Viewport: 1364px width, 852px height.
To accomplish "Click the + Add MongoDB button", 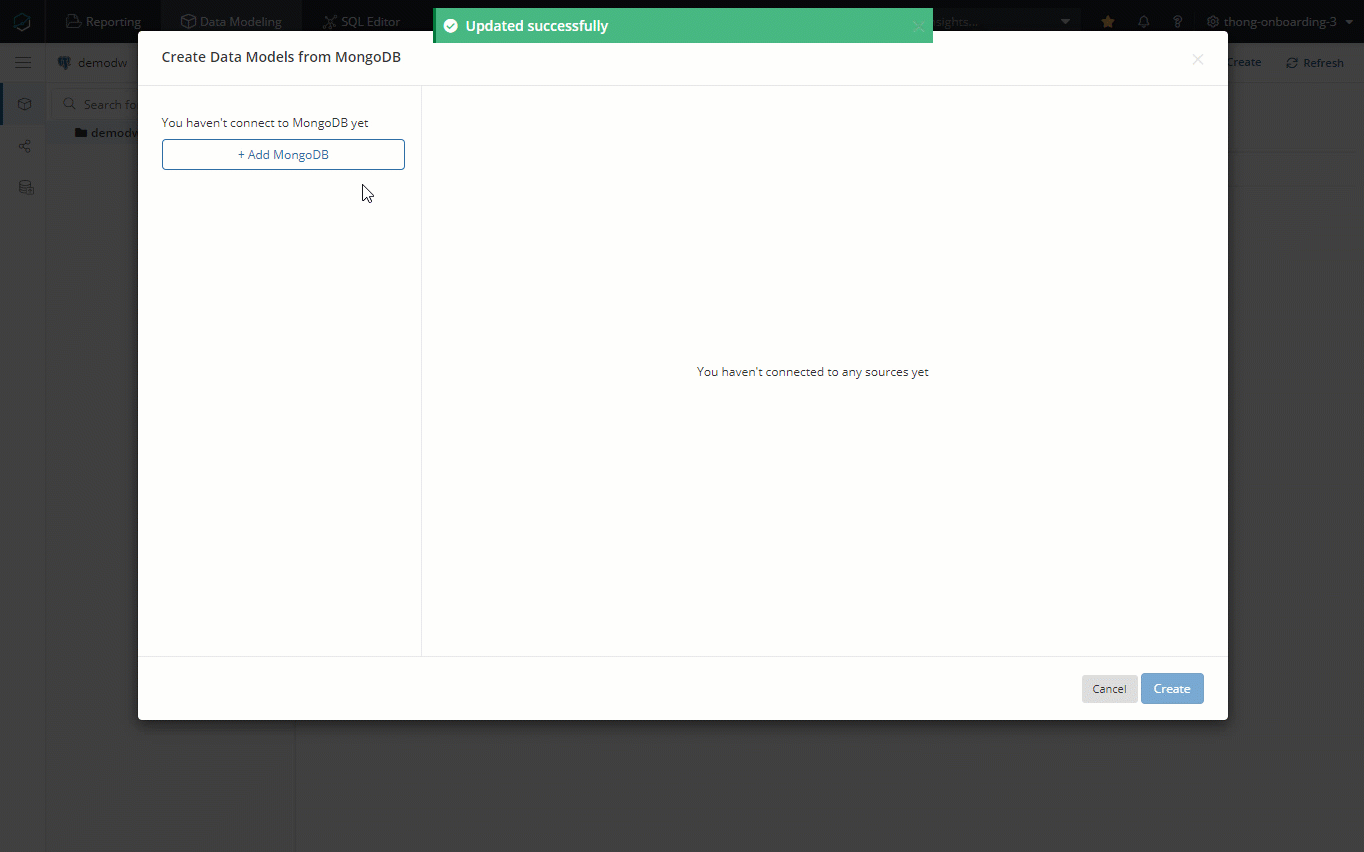I will coord(283,155).
